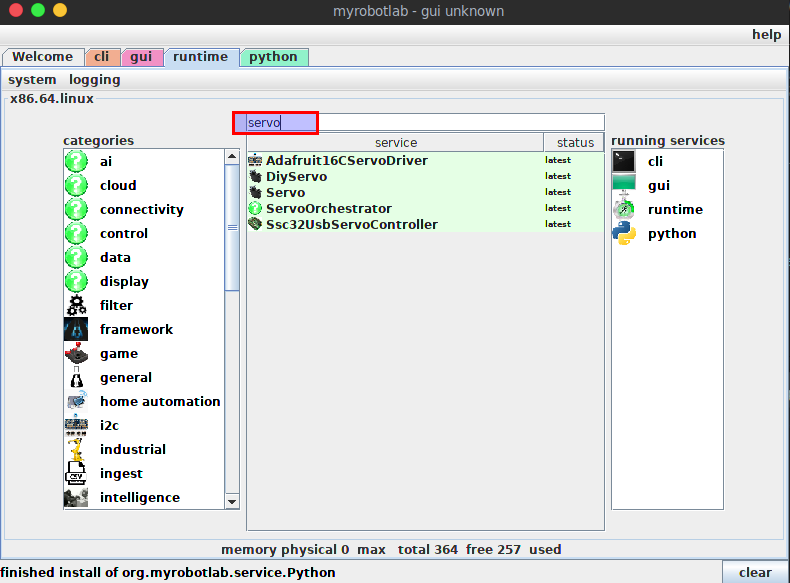790x583 pixels.
Task: Click latest status of Ssc32UsbServoController
Action: click(558, 224)
